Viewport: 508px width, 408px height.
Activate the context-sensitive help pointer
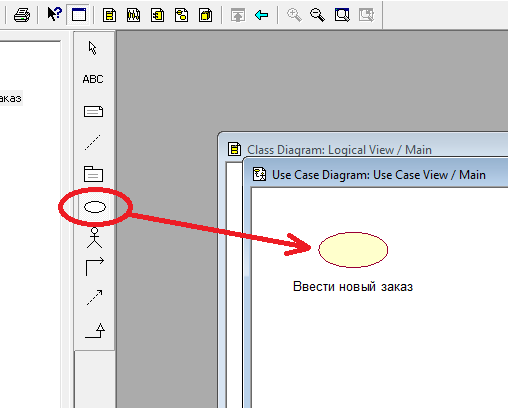point(54,14)
